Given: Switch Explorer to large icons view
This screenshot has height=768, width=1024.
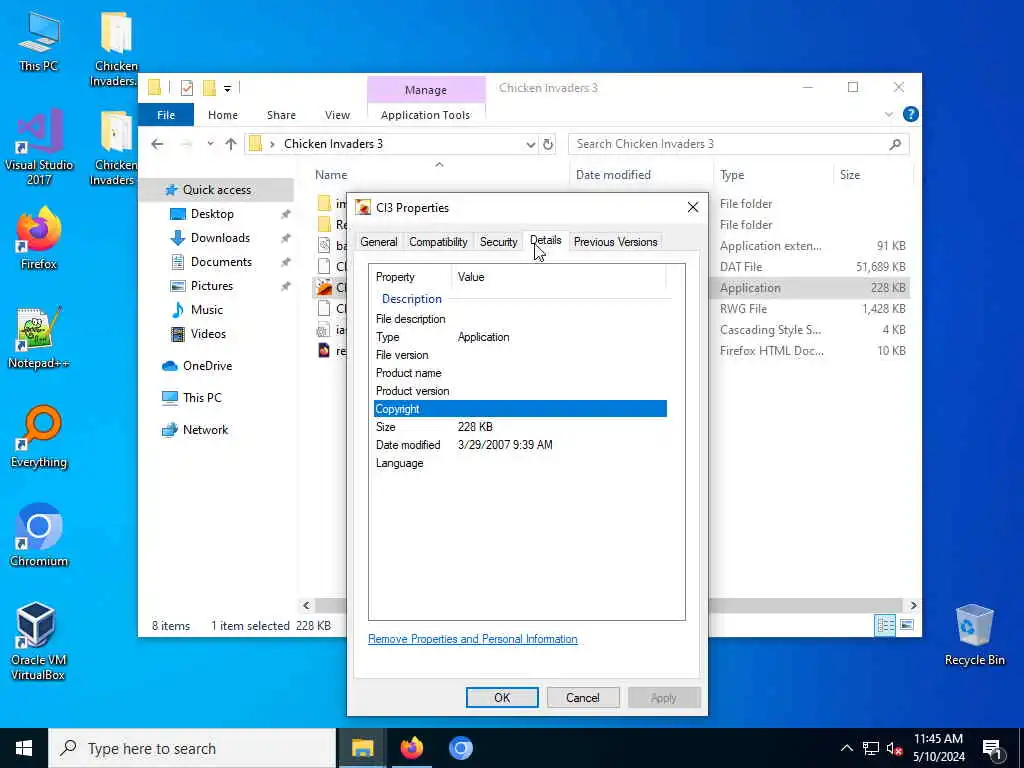Looking at the screenshot, I should 907,626.
